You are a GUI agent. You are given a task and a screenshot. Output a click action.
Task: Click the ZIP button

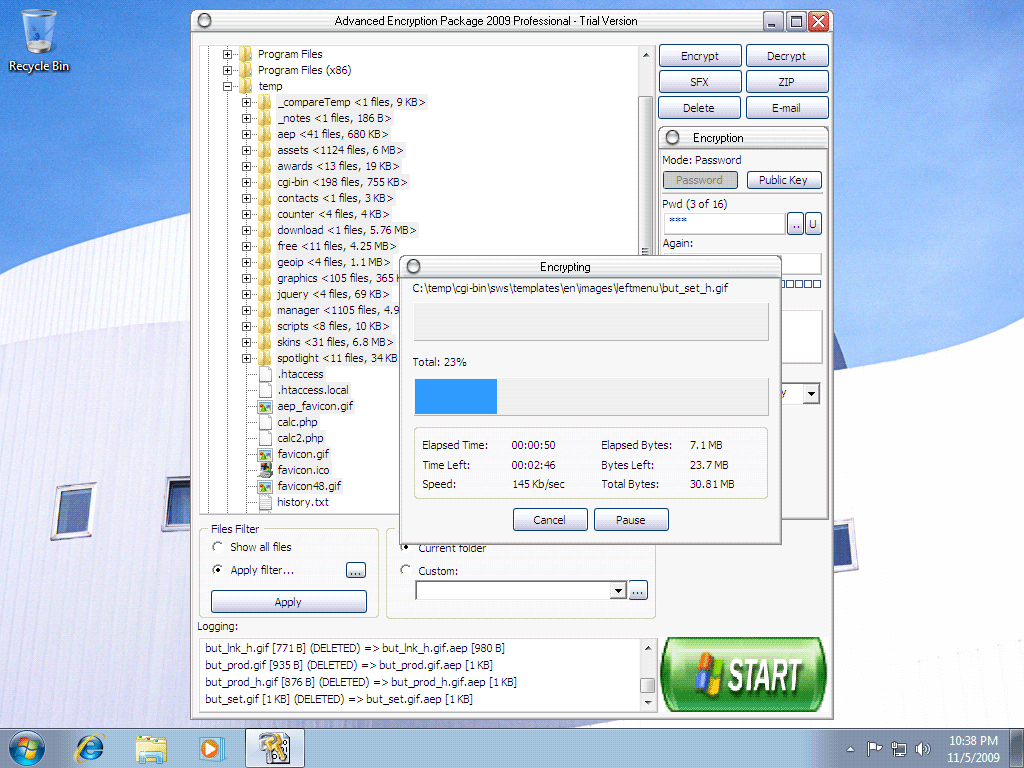coord(787,82)
